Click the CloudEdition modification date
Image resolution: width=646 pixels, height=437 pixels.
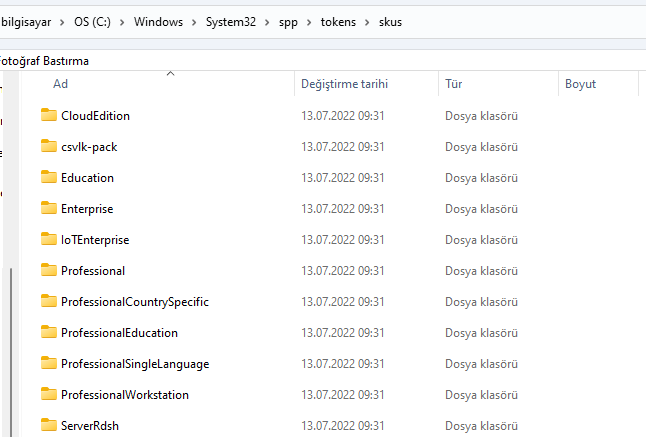[x=343, y=116]
